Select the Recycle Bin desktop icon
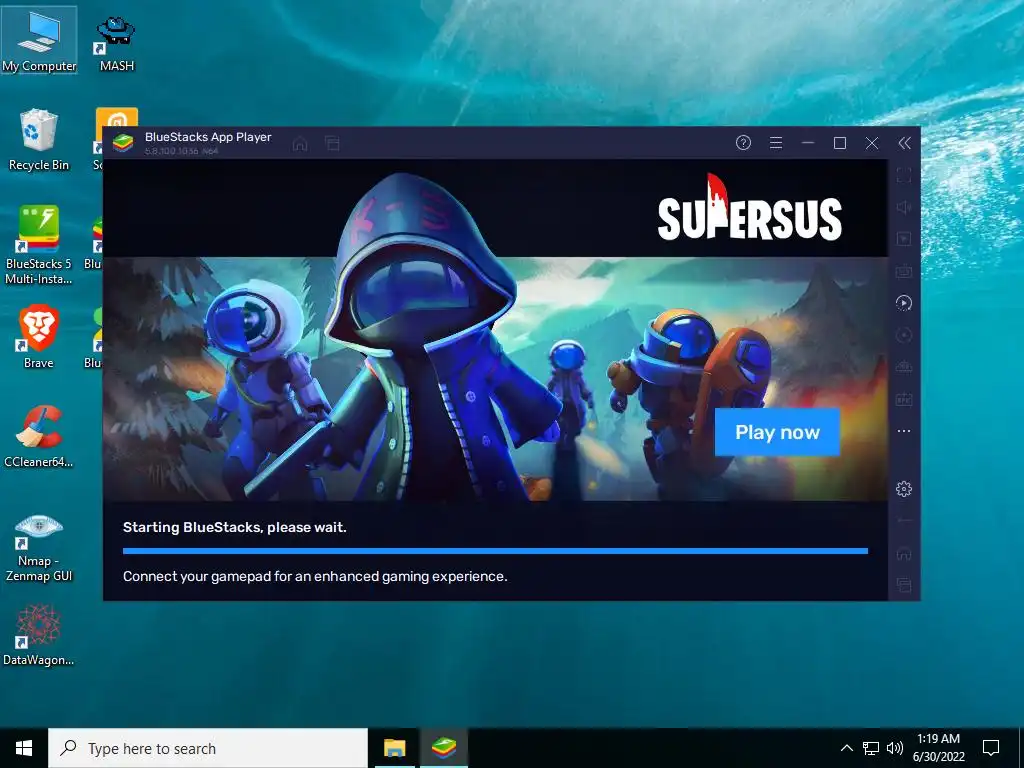 coord(39,140)
